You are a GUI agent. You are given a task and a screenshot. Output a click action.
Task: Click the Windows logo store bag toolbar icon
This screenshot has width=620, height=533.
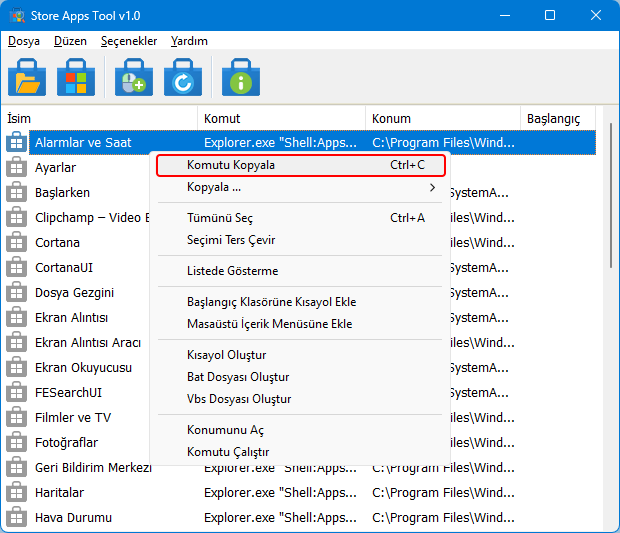click(76, 77)
